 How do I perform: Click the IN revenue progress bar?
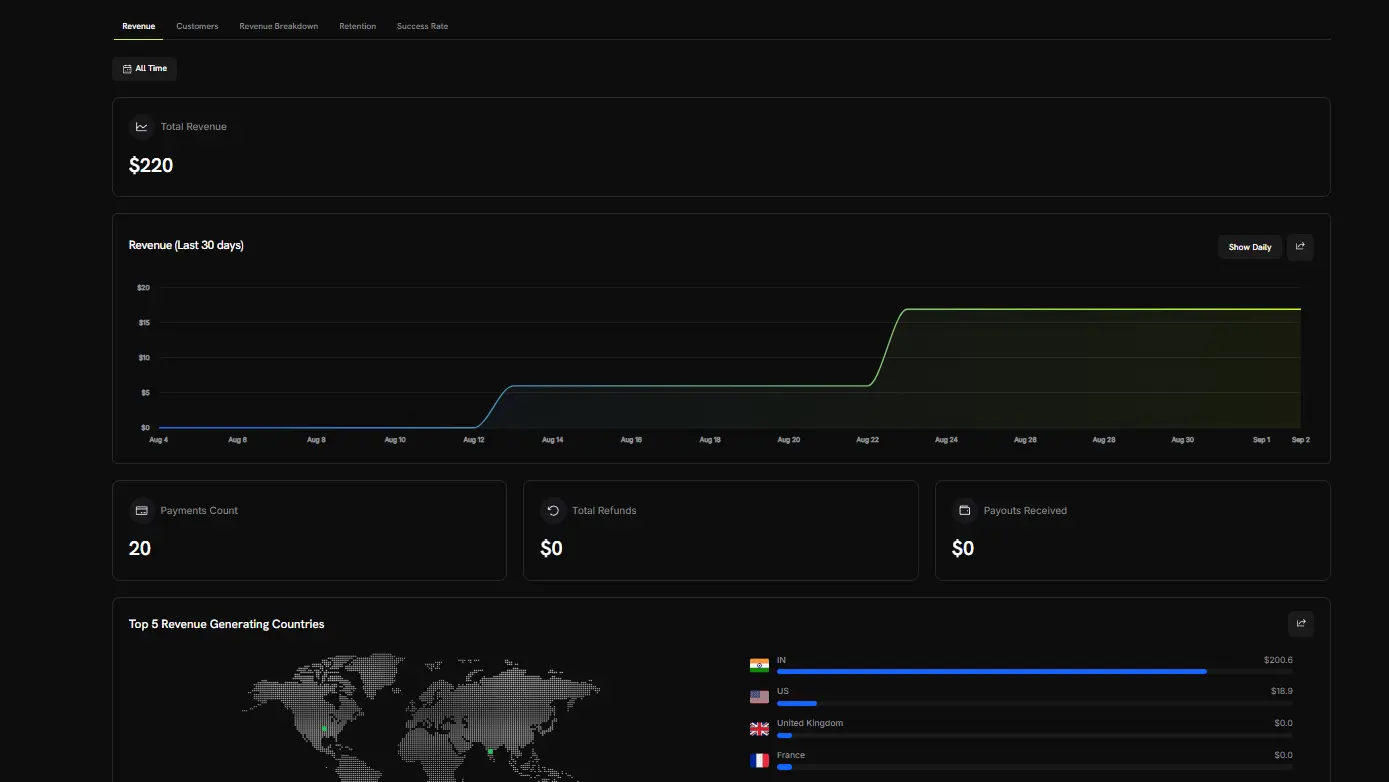(x=1034, y=672)
